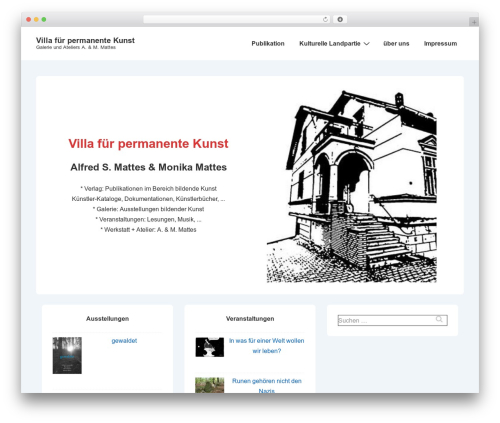Image resolution: width=500 pixels, height=423 pixels.
Task: Open 'Runen gehören nicht den Nazis' link
Action: [x=267, y=386]
